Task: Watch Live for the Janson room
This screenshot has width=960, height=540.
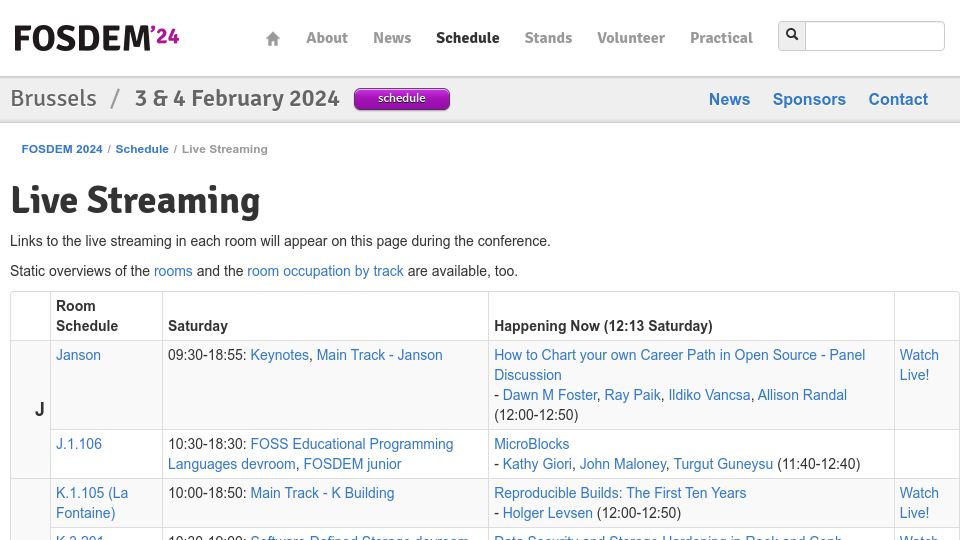Action: 919,365
